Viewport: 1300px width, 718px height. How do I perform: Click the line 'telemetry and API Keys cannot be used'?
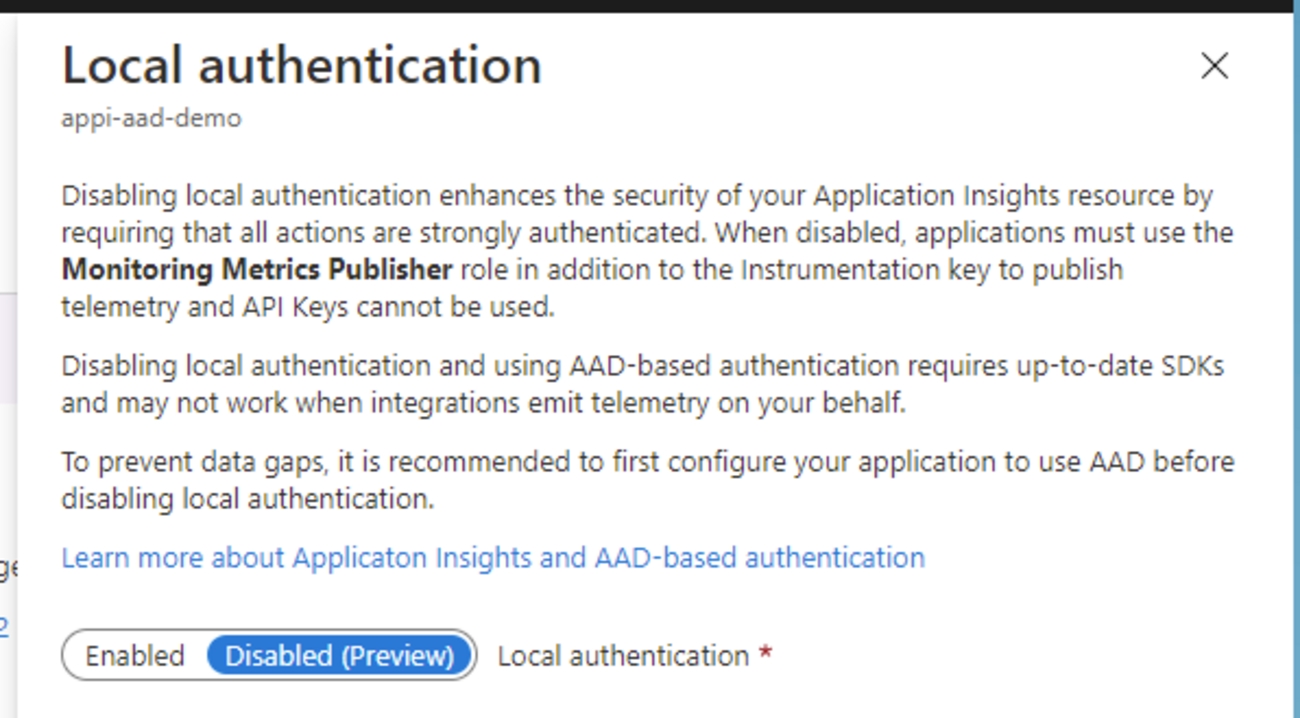point(307,307)
